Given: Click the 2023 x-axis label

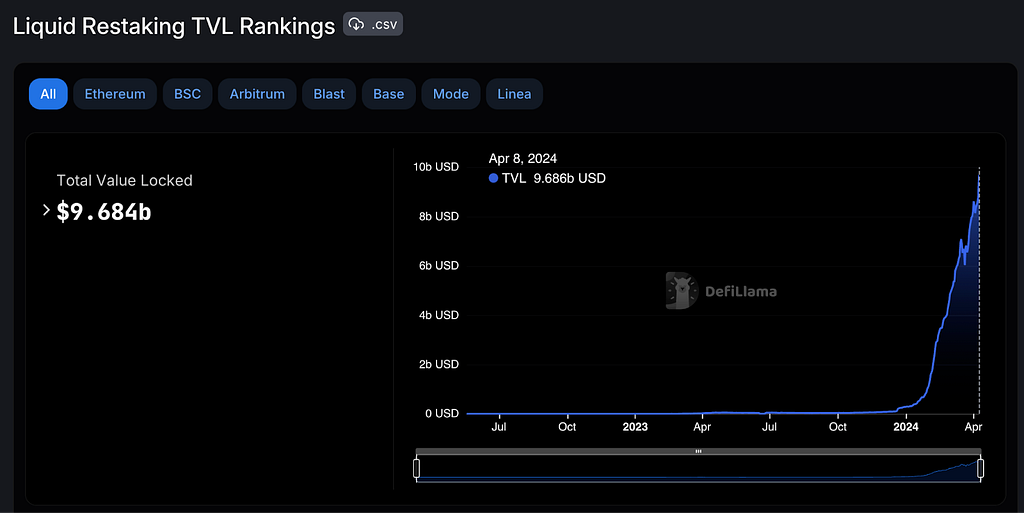Looking at the screenshot, I should coord(635,427).
